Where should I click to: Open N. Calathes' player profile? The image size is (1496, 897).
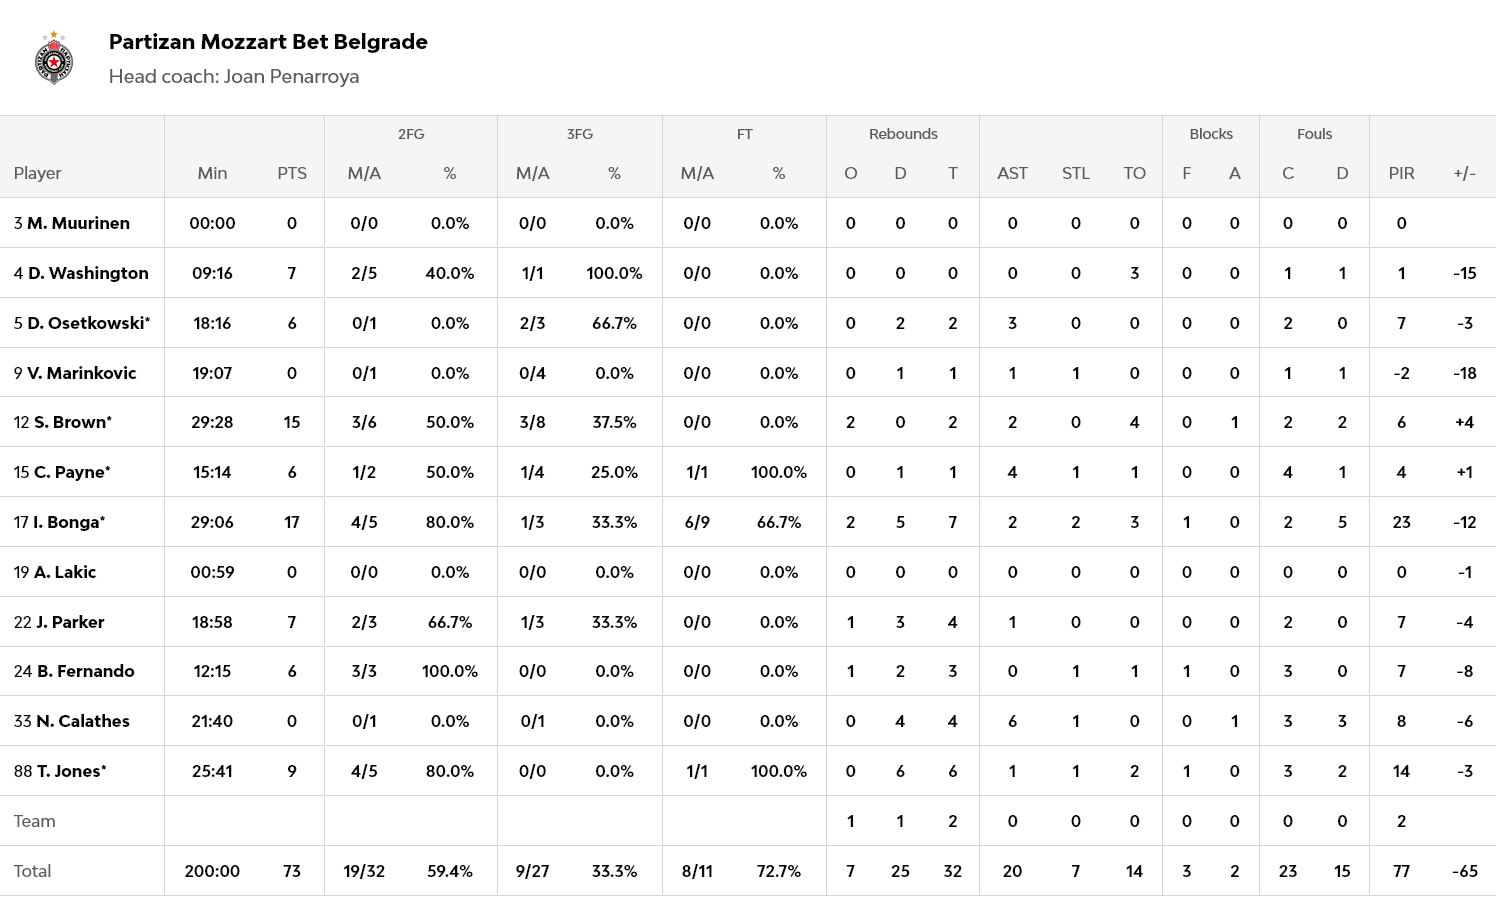point(83,721)
